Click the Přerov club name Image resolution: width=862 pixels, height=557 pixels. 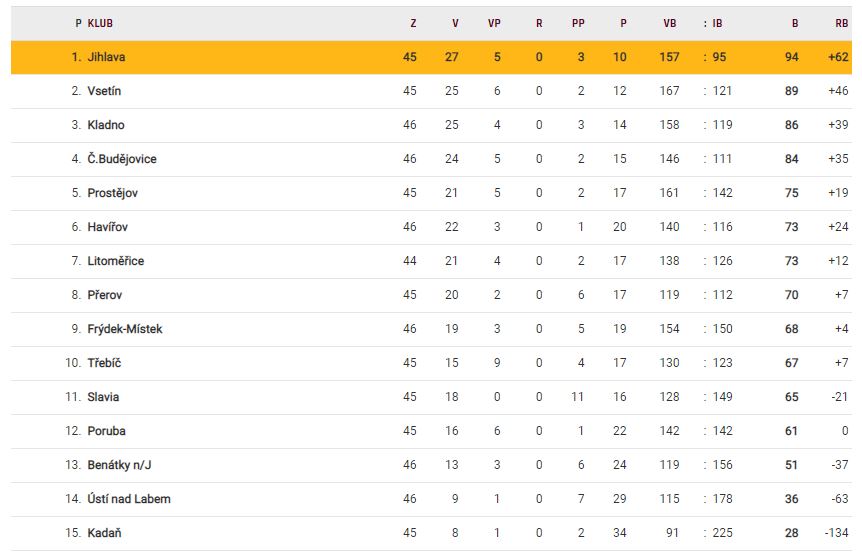[106, 295]
